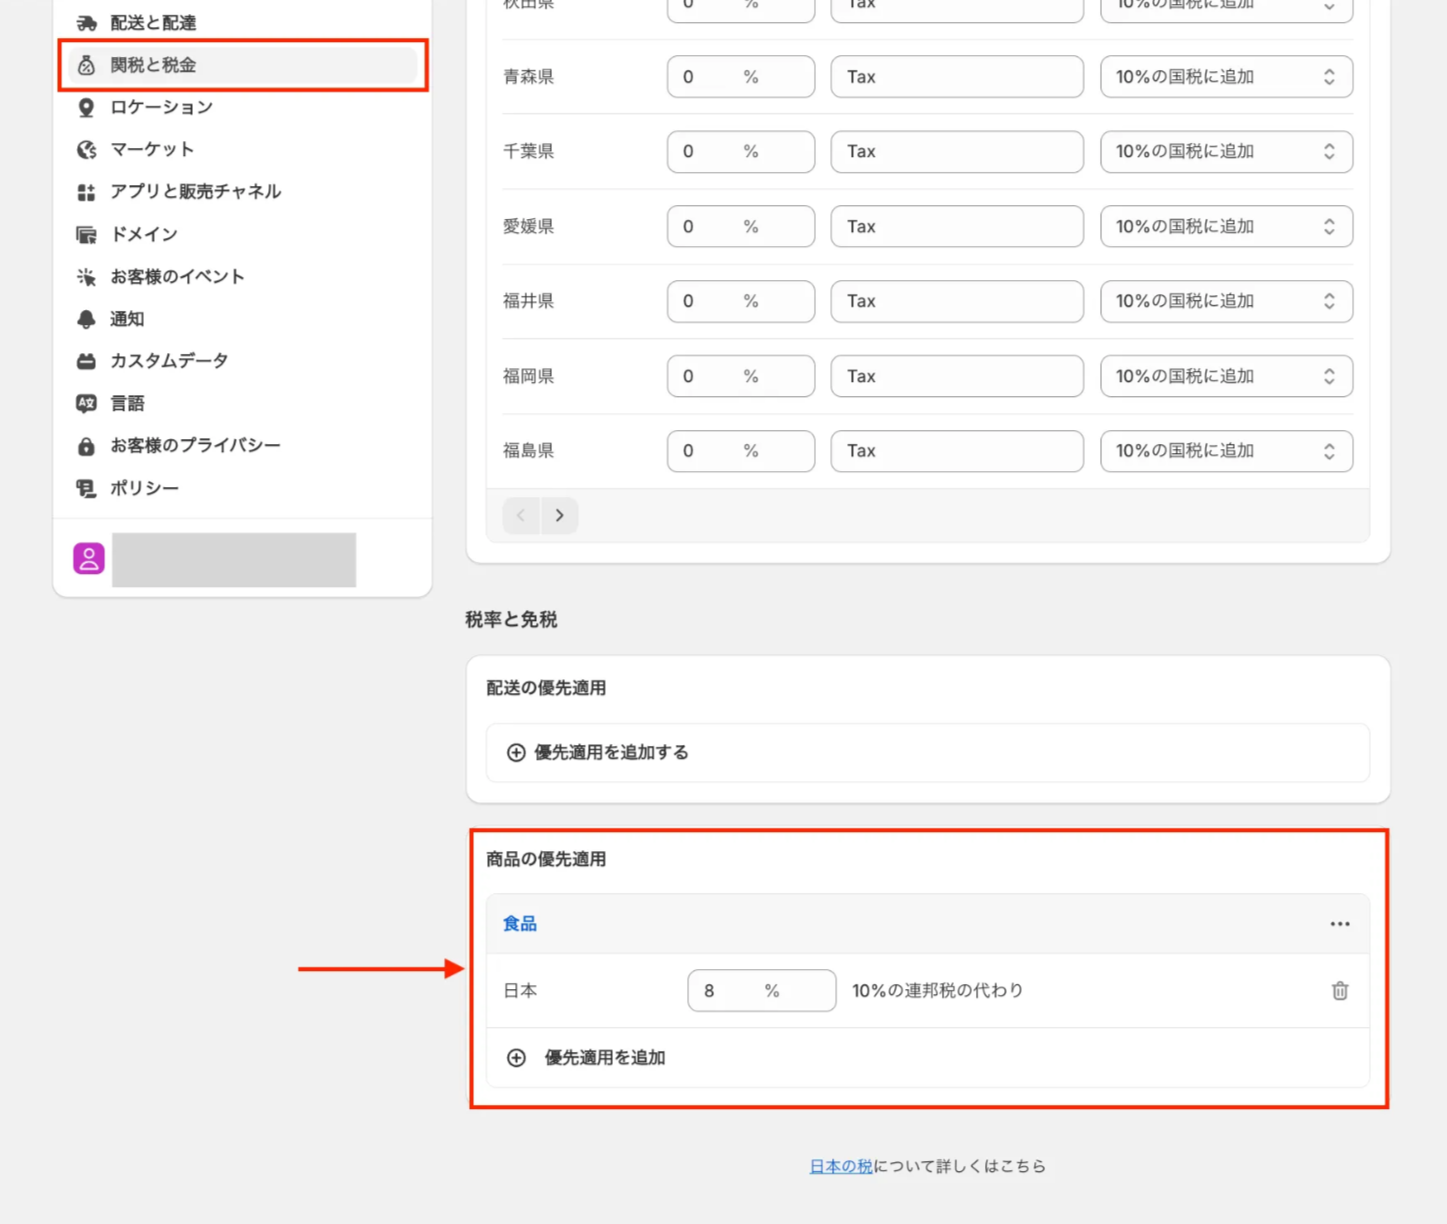Open tax type dropdown for 愛媛県
The image size is (1447, 1224).
(1227, 227)
